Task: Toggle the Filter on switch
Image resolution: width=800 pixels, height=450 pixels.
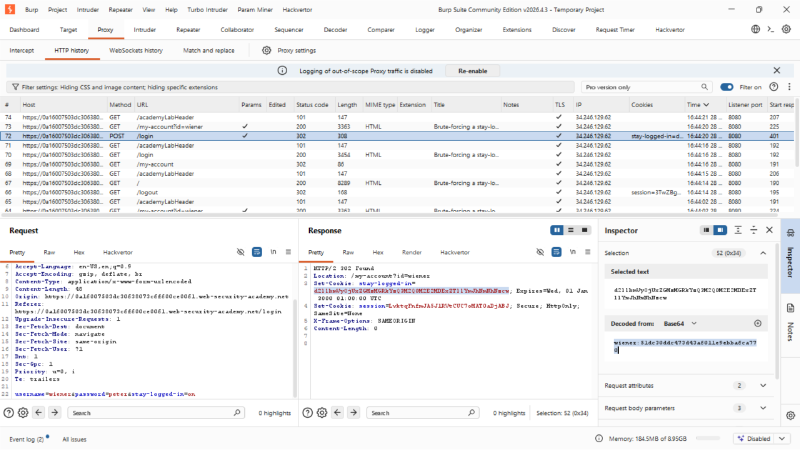Action: coord(727,87)
